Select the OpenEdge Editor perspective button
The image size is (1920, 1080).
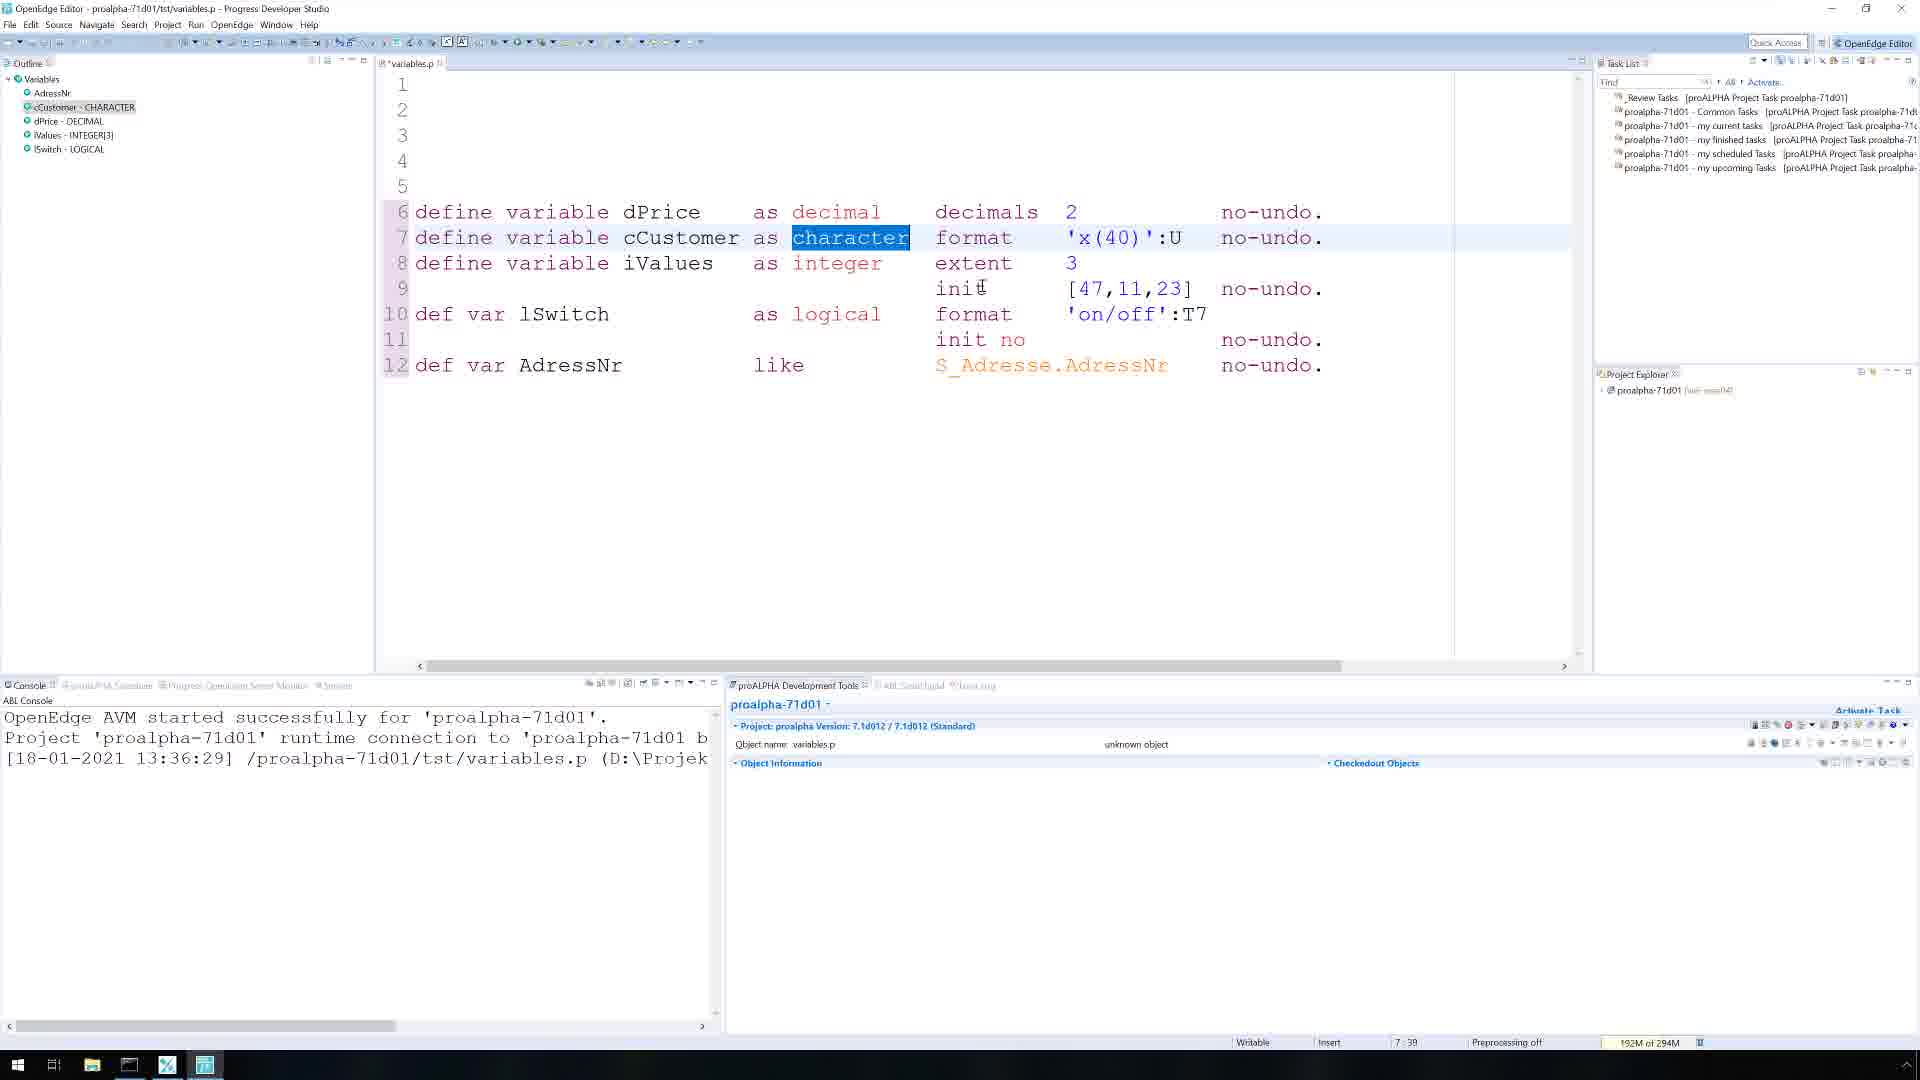coord(1872,43)
